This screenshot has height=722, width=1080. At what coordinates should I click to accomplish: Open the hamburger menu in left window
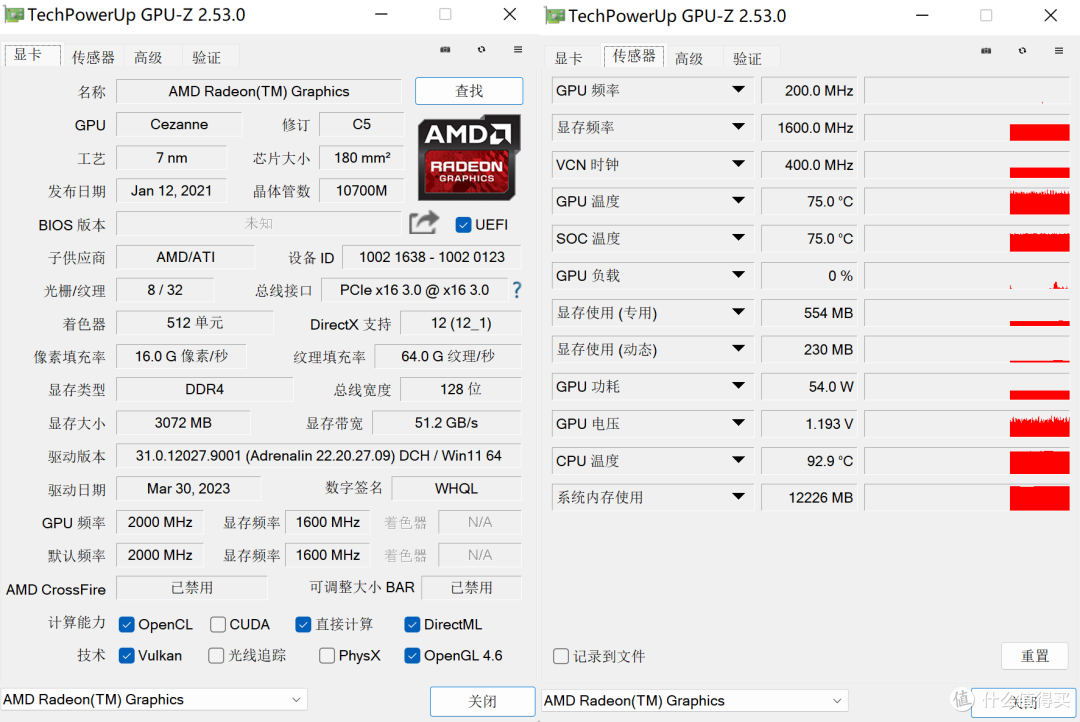tap(518, 50)
